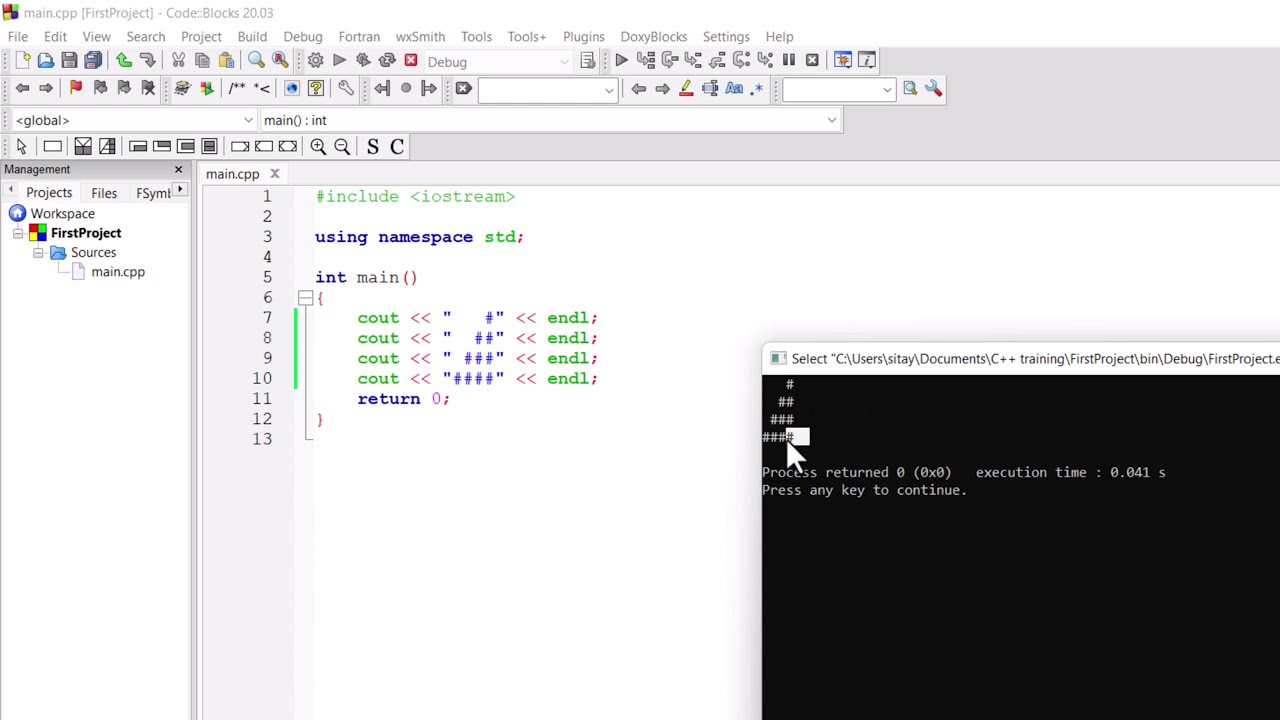
Task: Click the Sources folder label
Action: 93,253
